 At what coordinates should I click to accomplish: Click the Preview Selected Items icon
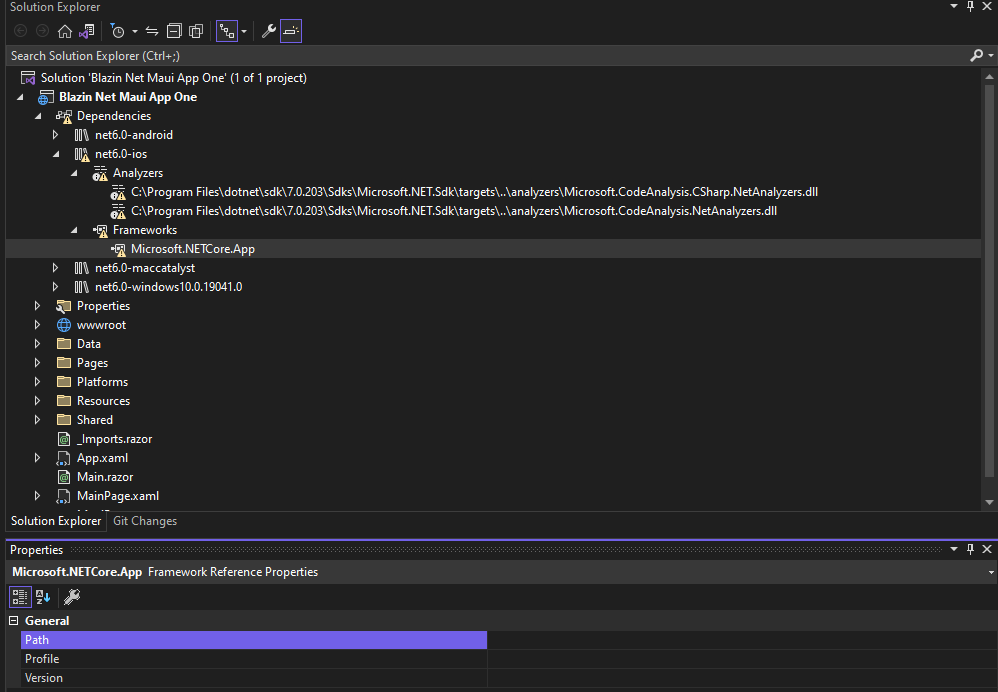click(x=290, y=31)
